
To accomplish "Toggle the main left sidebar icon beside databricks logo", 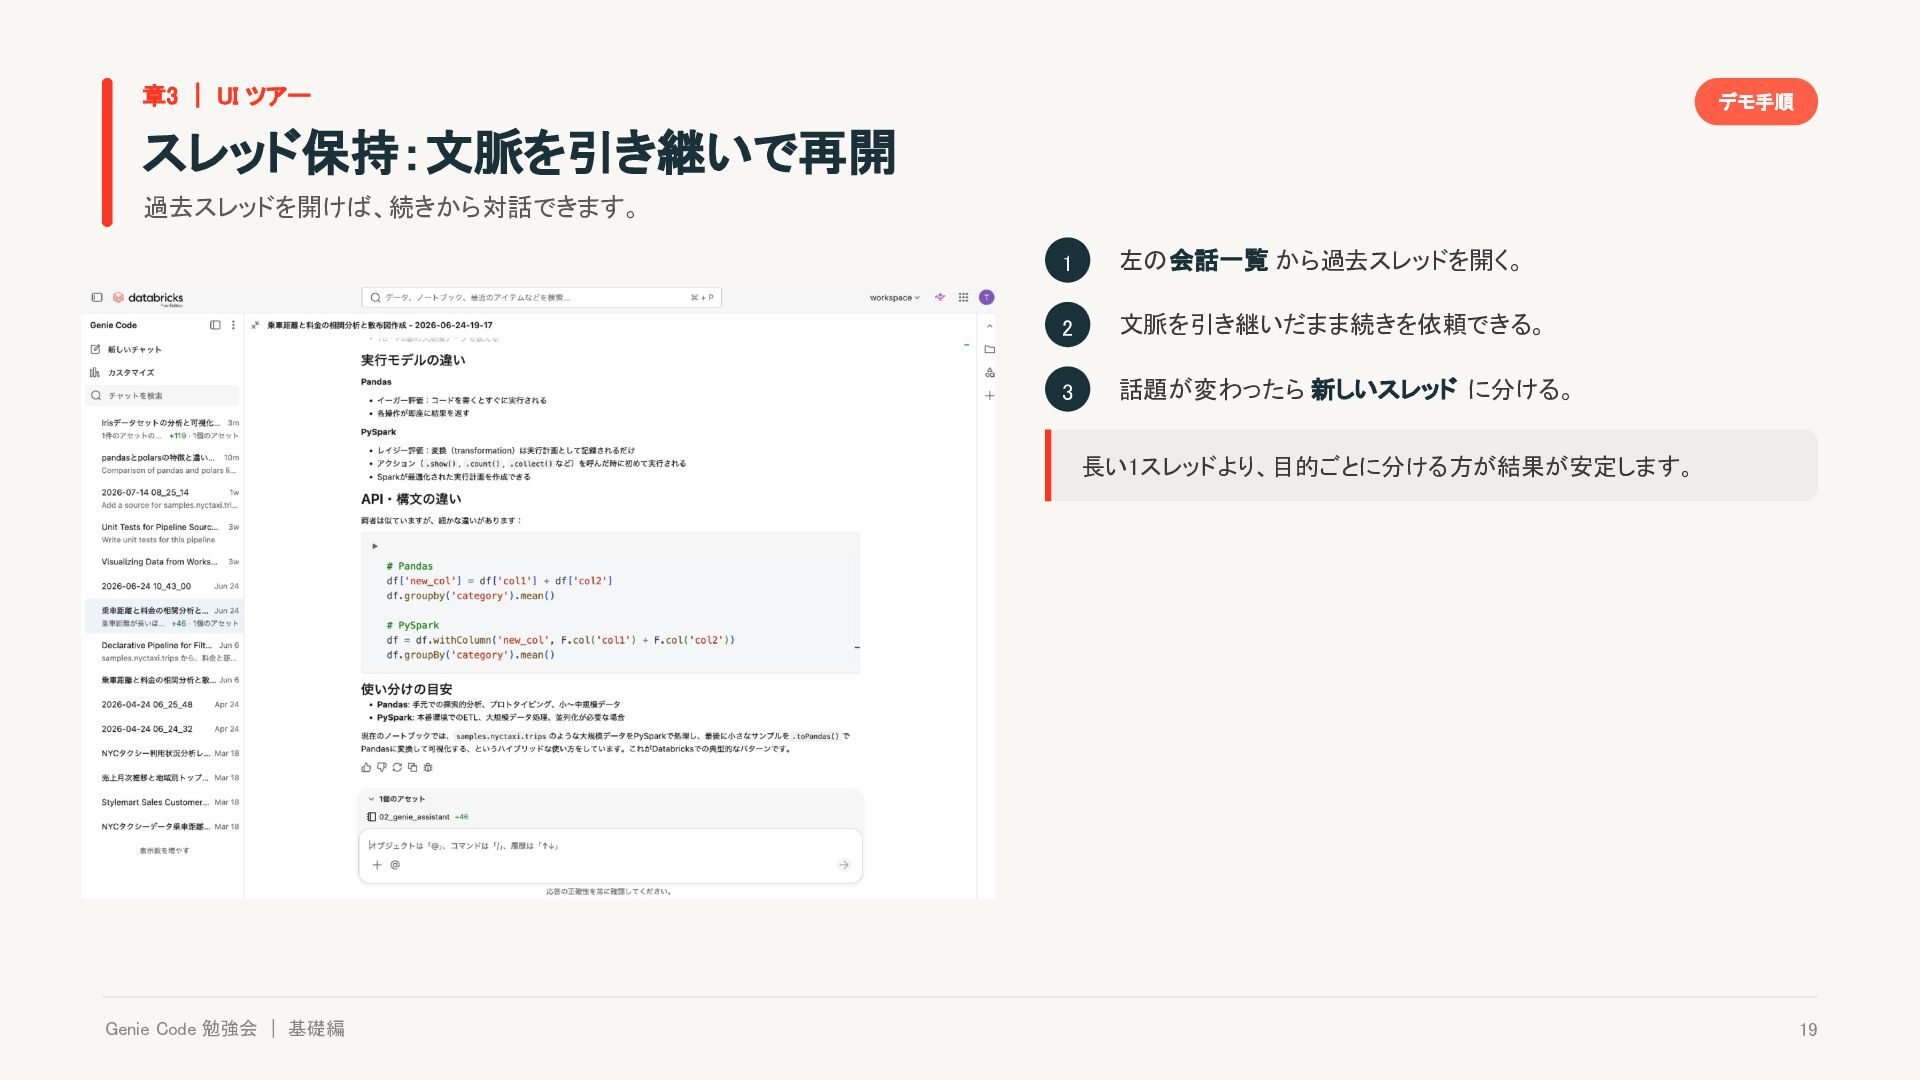I will point(97,297).
